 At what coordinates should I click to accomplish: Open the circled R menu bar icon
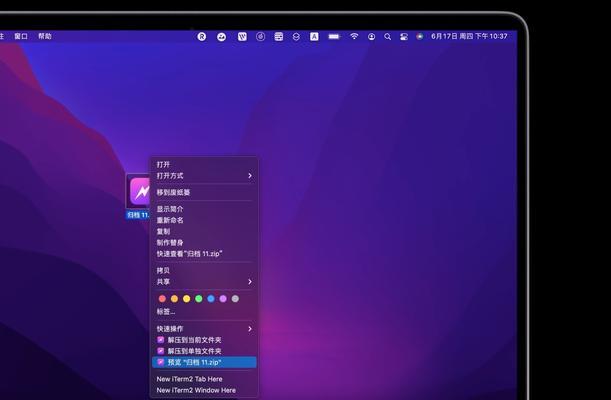pyautogui.click(x=201, y=37)
